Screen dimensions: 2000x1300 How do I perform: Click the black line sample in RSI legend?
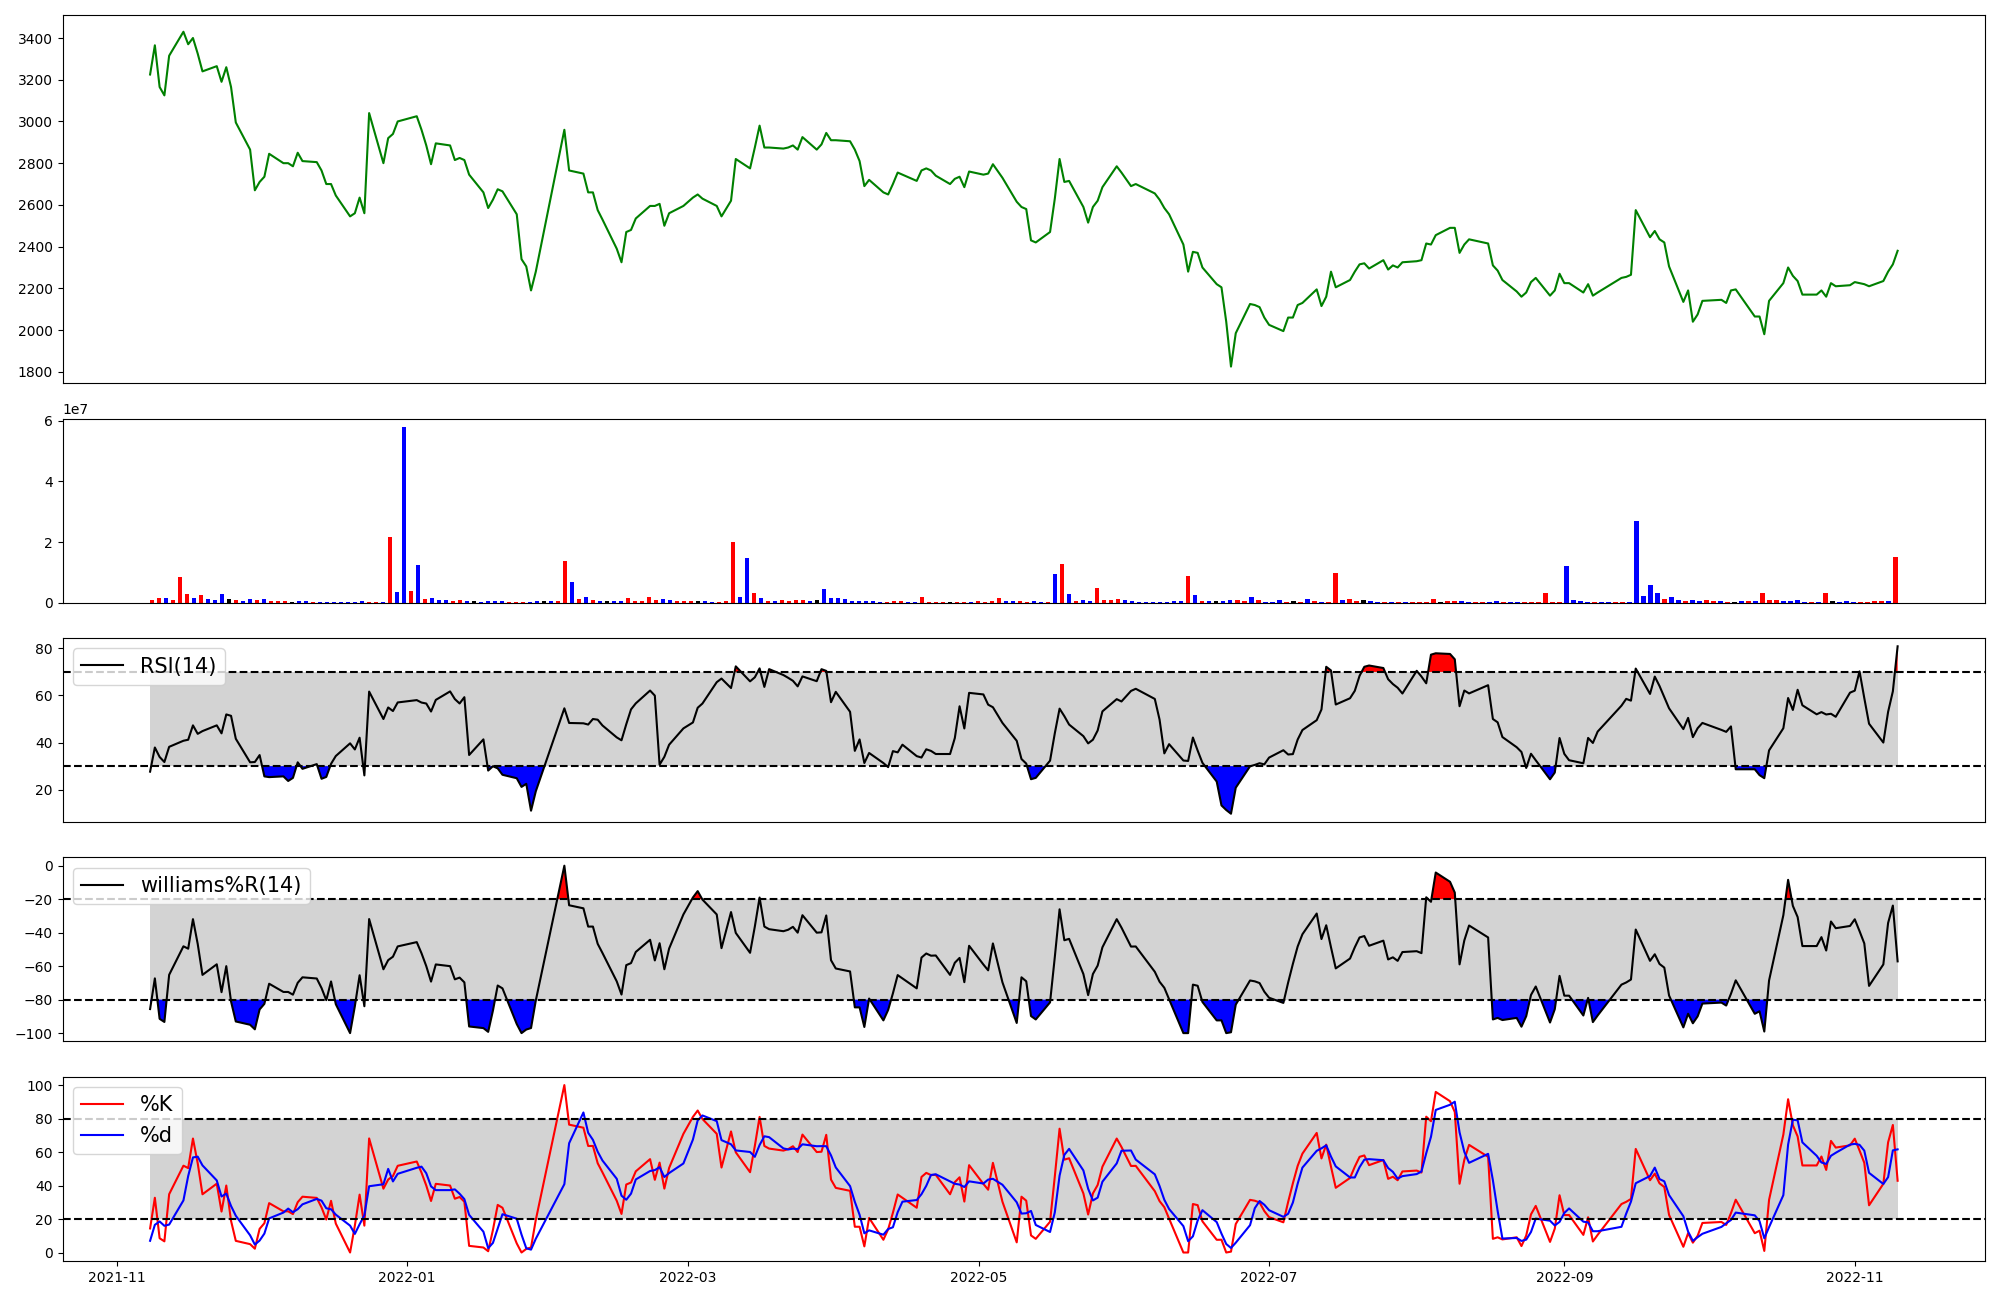point(102,666)
